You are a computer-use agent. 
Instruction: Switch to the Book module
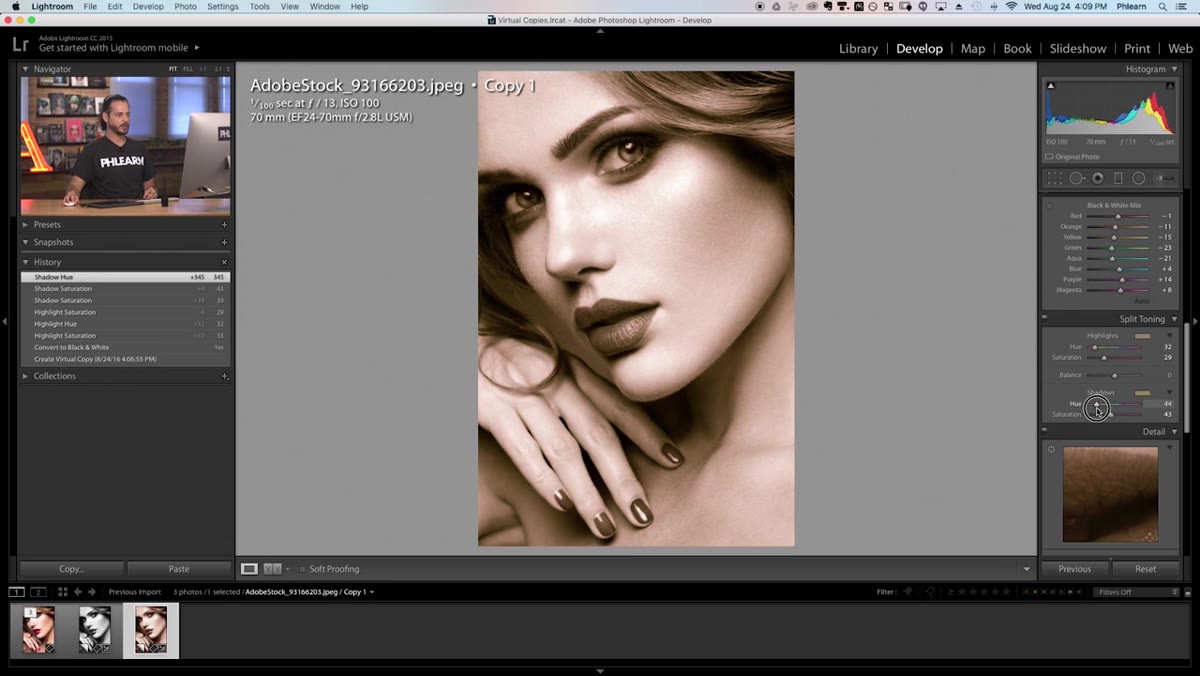(x=1017, y=48)
